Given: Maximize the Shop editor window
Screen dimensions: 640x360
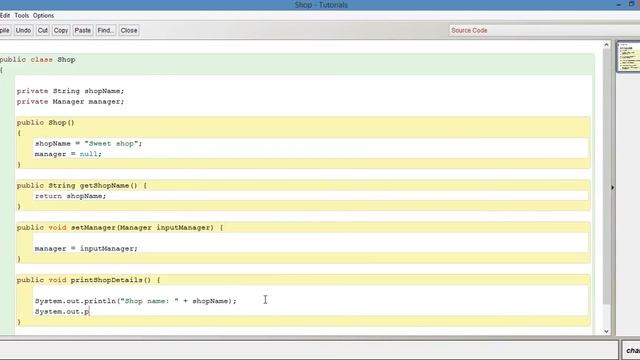Looking at the screenshot, I should coord(631,4).
